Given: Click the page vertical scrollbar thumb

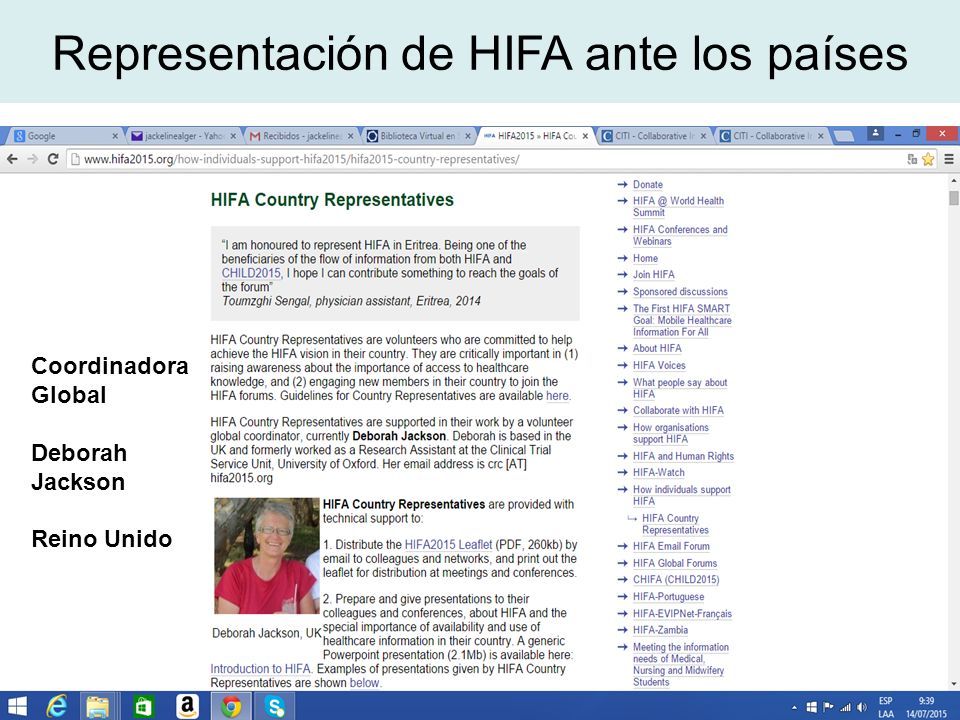Looking at the screenshot, I should click(x=953, y=198).
